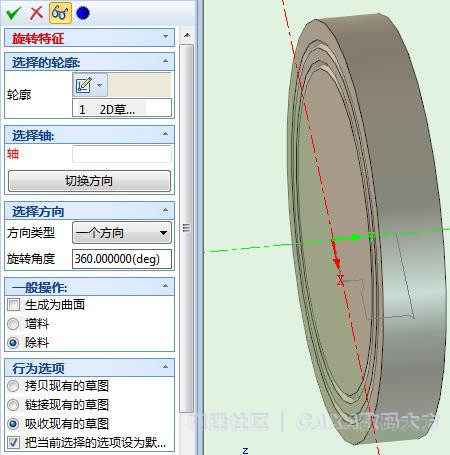The image size is (450, 455).
Task: Toggle the glasses preview icon
Action: point(60,13)
